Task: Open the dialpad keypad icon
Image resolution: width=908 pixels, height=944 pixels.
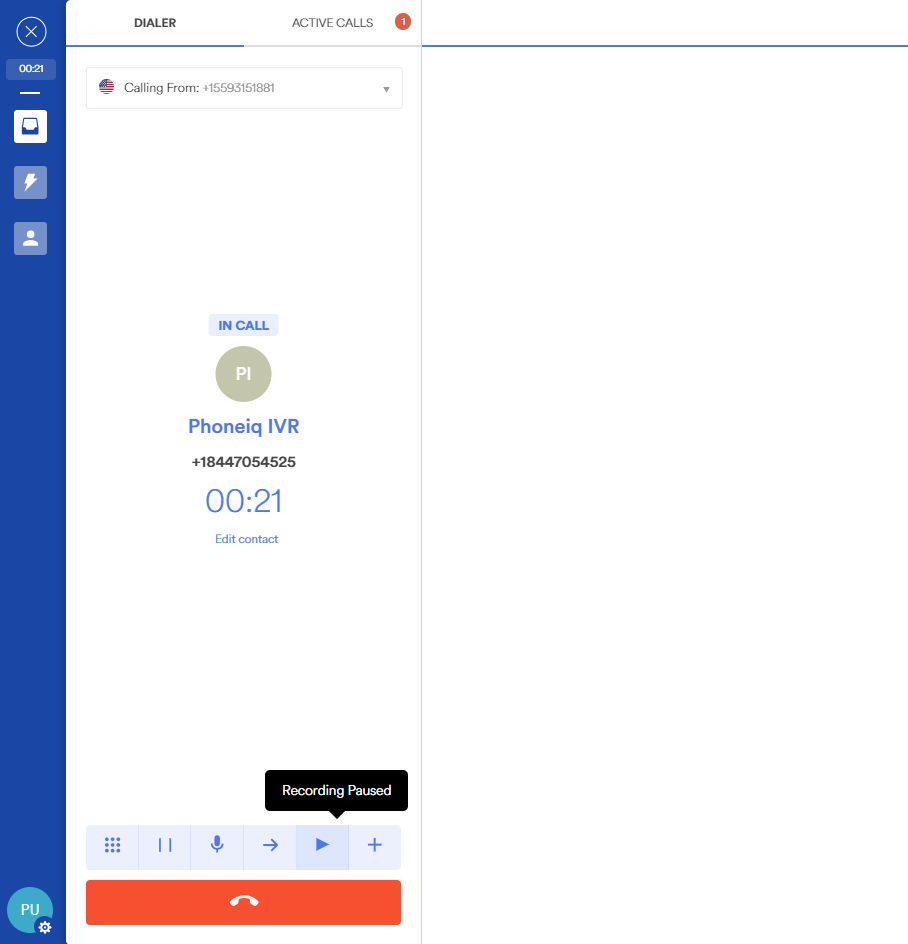Action: (x=113, y=845)
